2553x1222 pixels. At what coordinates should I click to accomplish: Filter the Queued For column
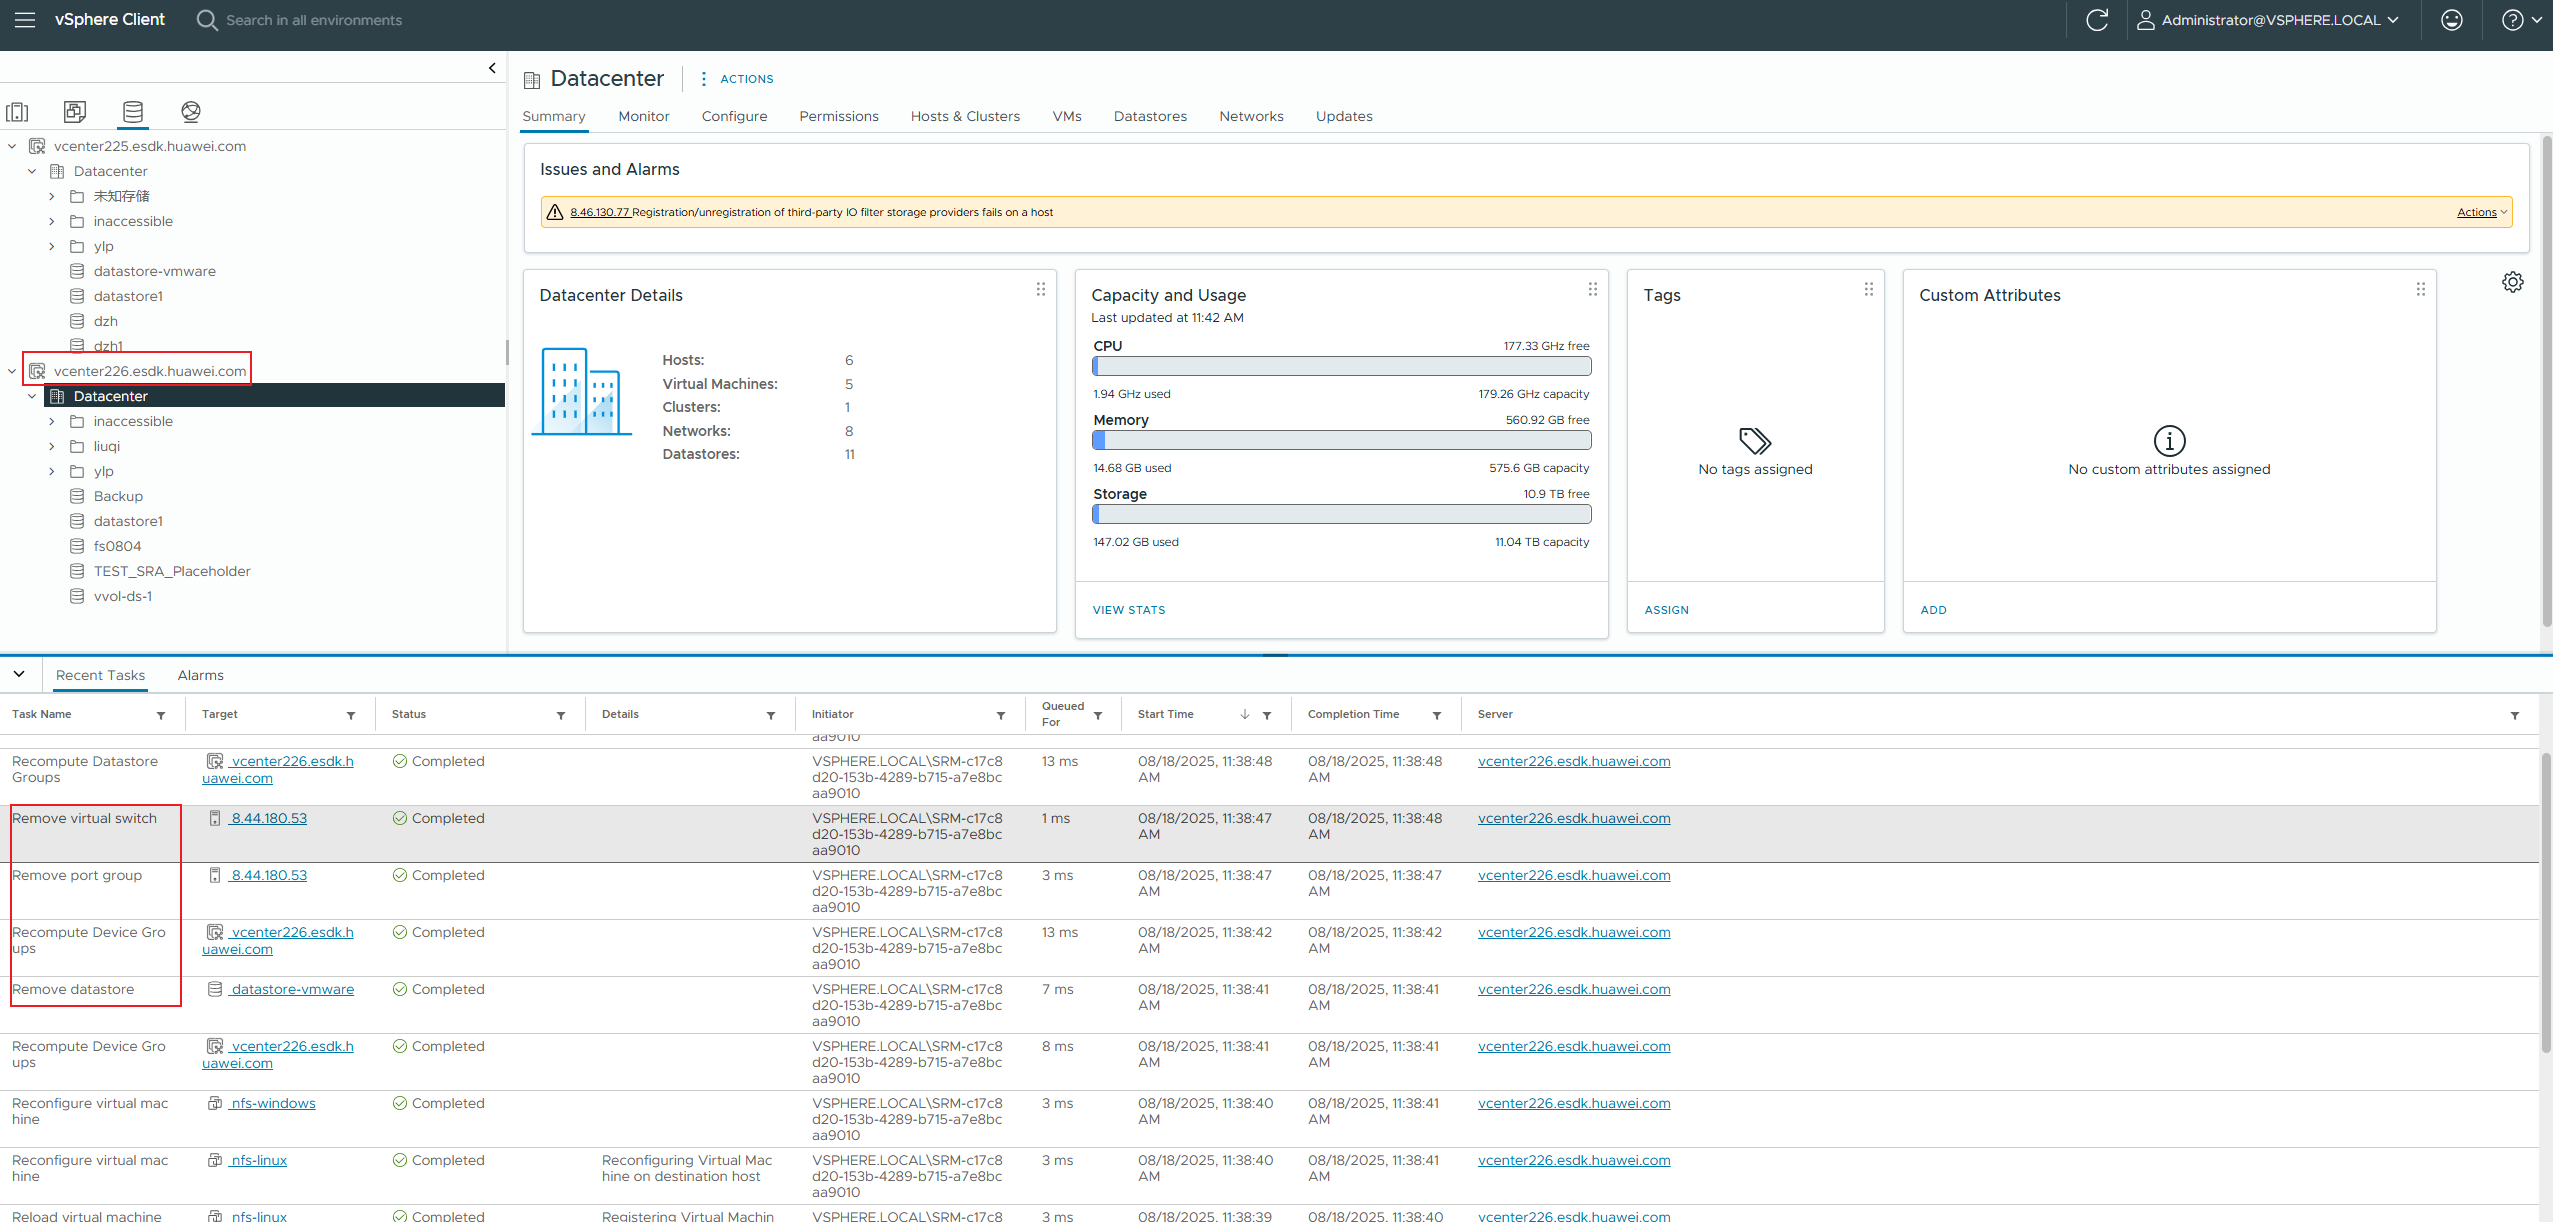click(x=1098, y=716)
